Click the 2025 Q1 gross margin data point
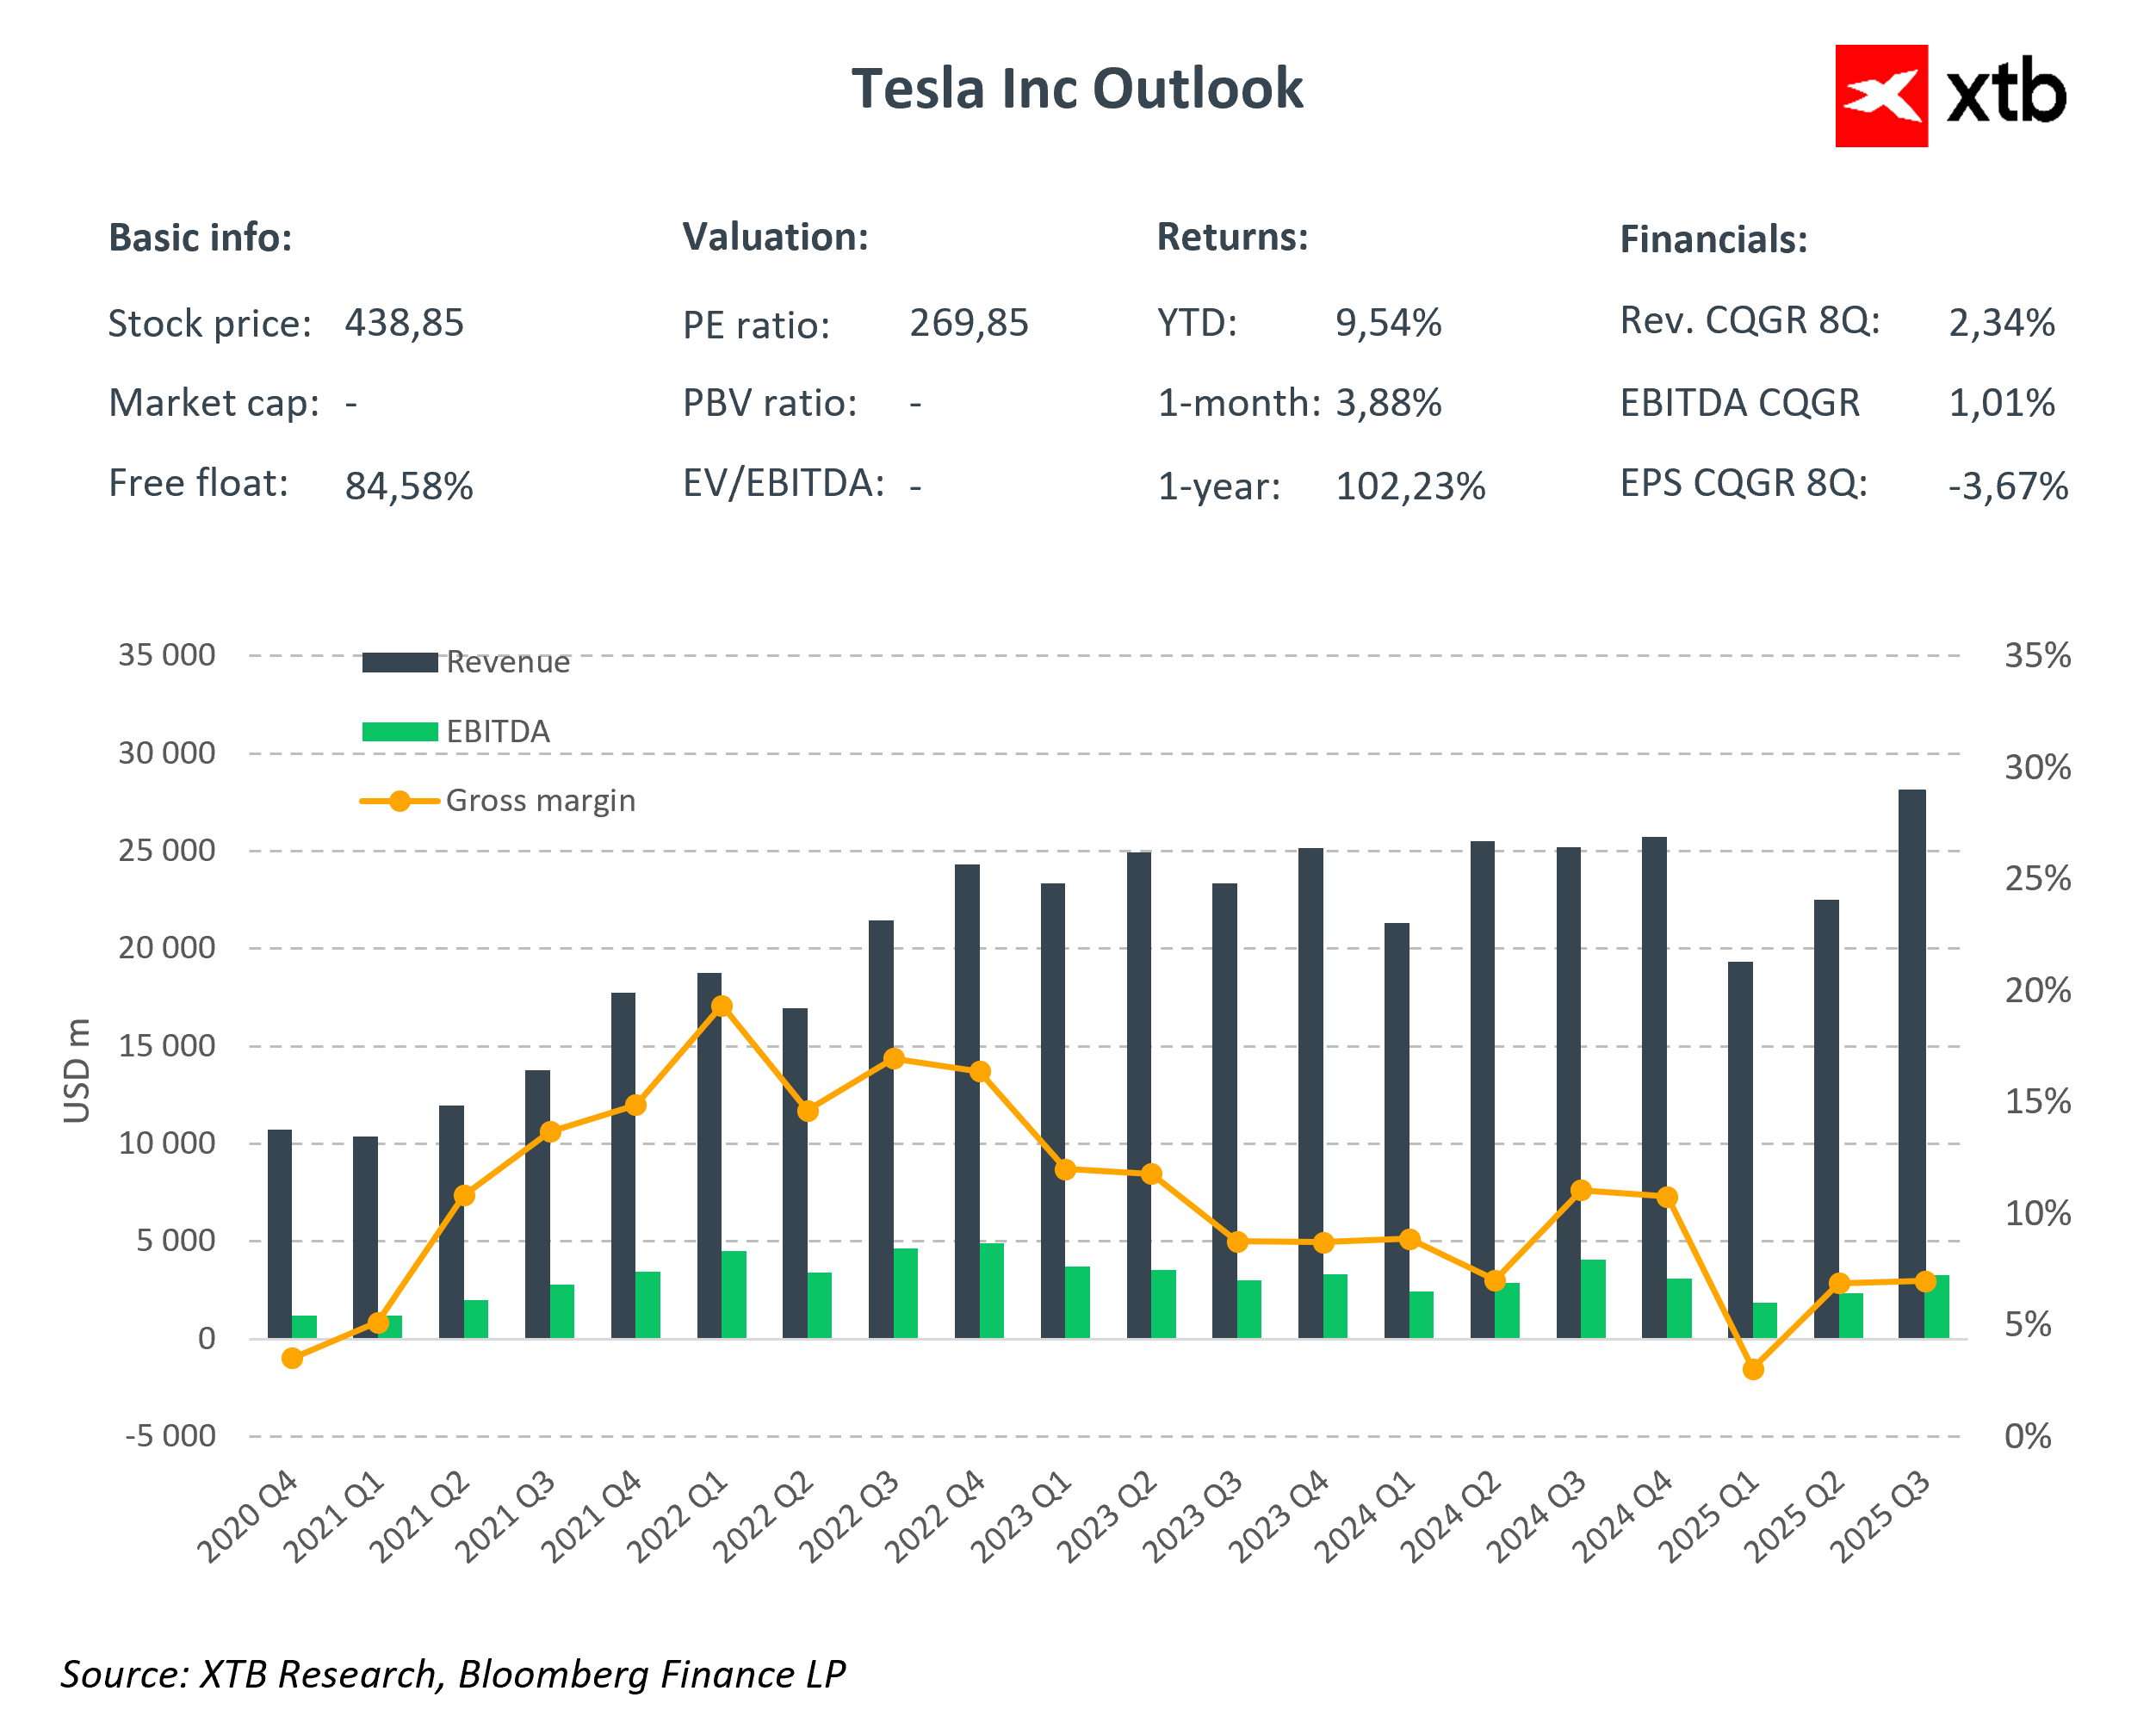The width and height of the screenshot is (2156, 1722). point(1752,1369)
